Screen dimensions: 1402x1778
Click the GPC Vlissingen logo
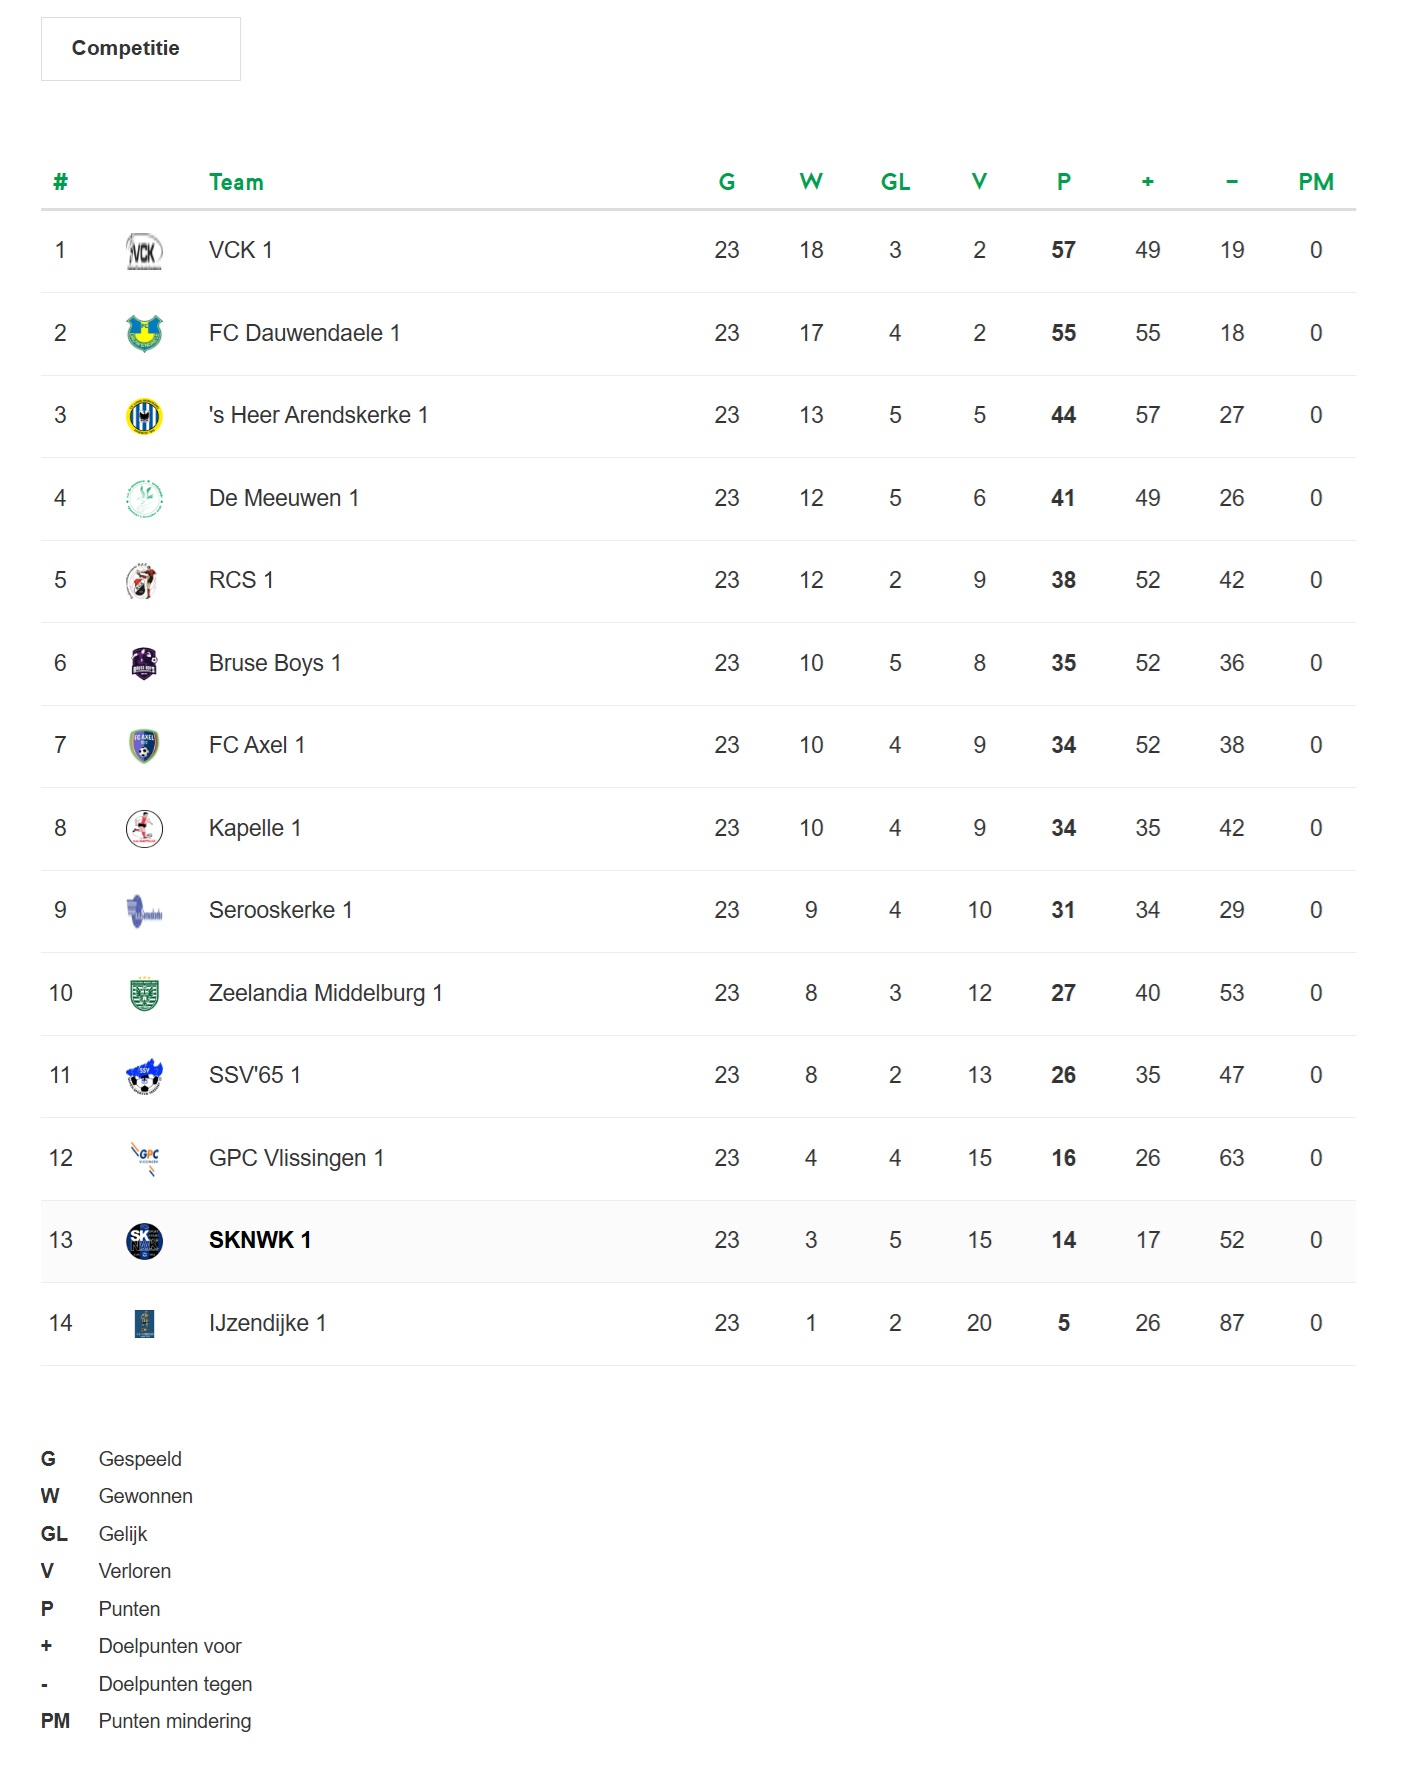(144, 1158)
